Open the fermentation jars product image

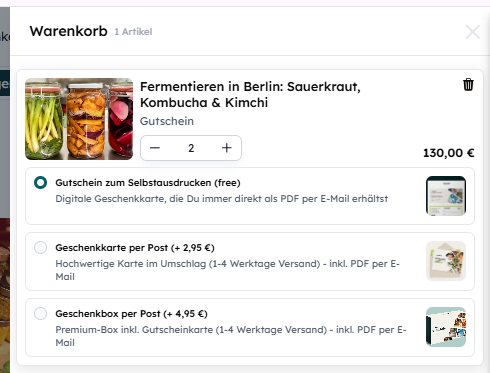[x=79, y=119]
